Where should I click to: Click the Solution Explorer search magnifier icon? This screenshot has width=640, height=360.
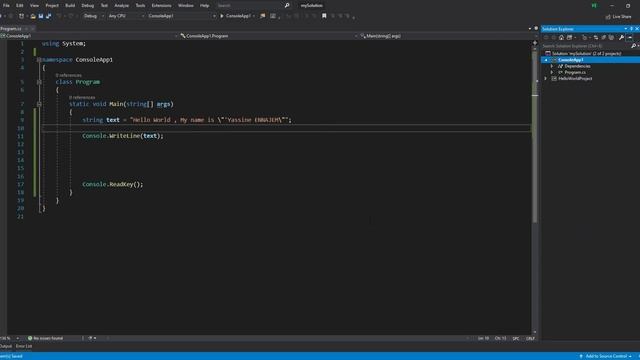[633, 46]
